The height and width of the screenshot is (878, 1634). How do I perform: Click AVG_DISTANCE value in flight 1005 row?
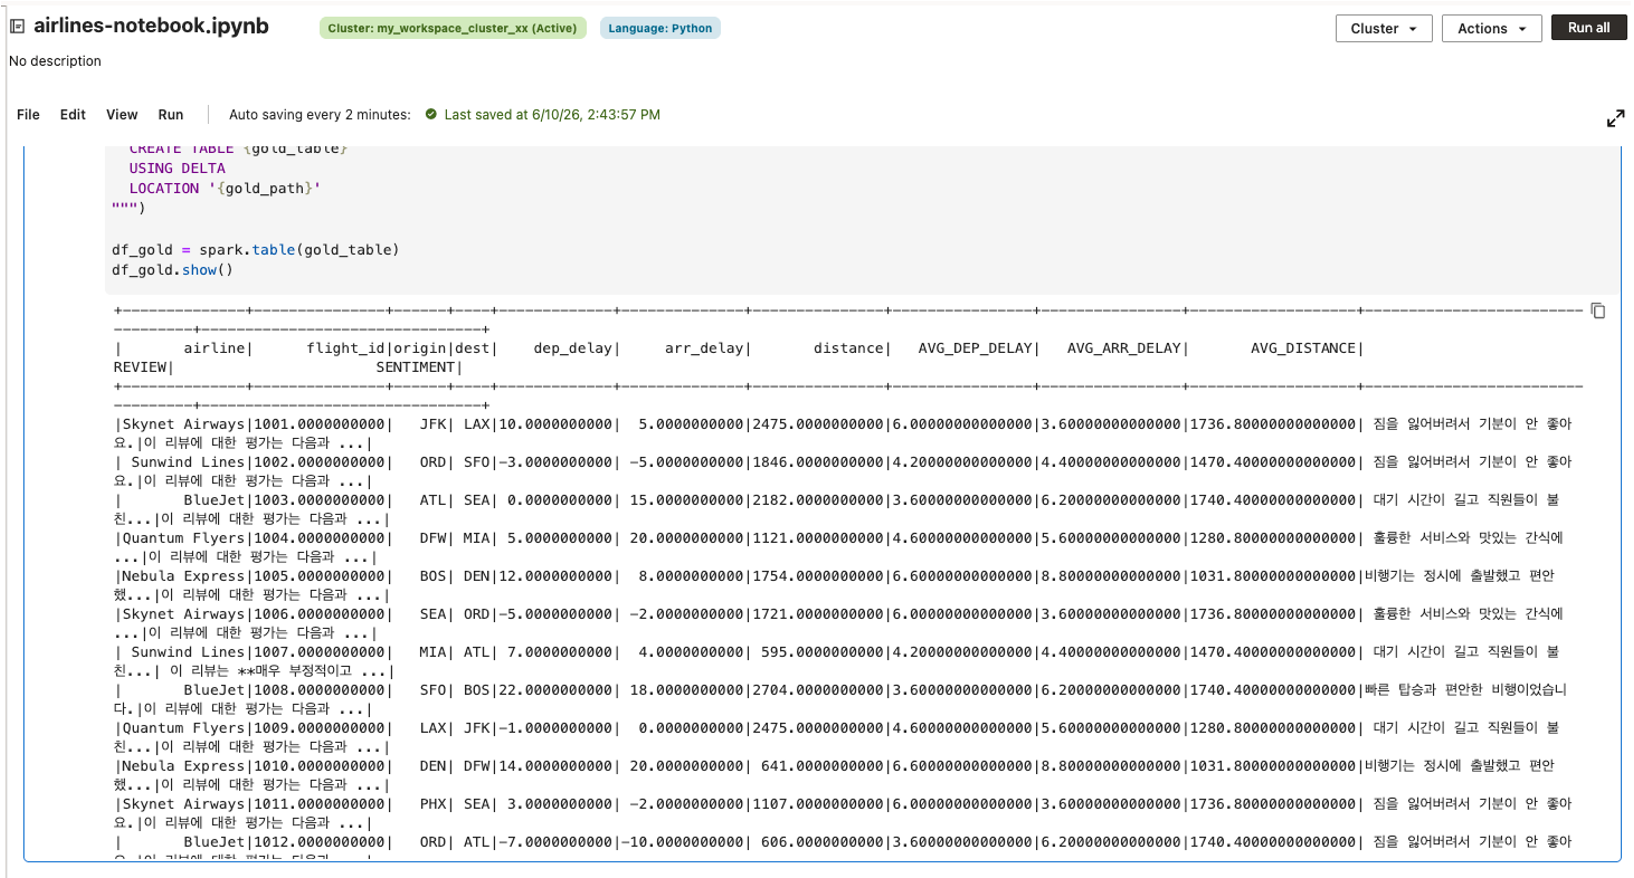(1273, 576)
